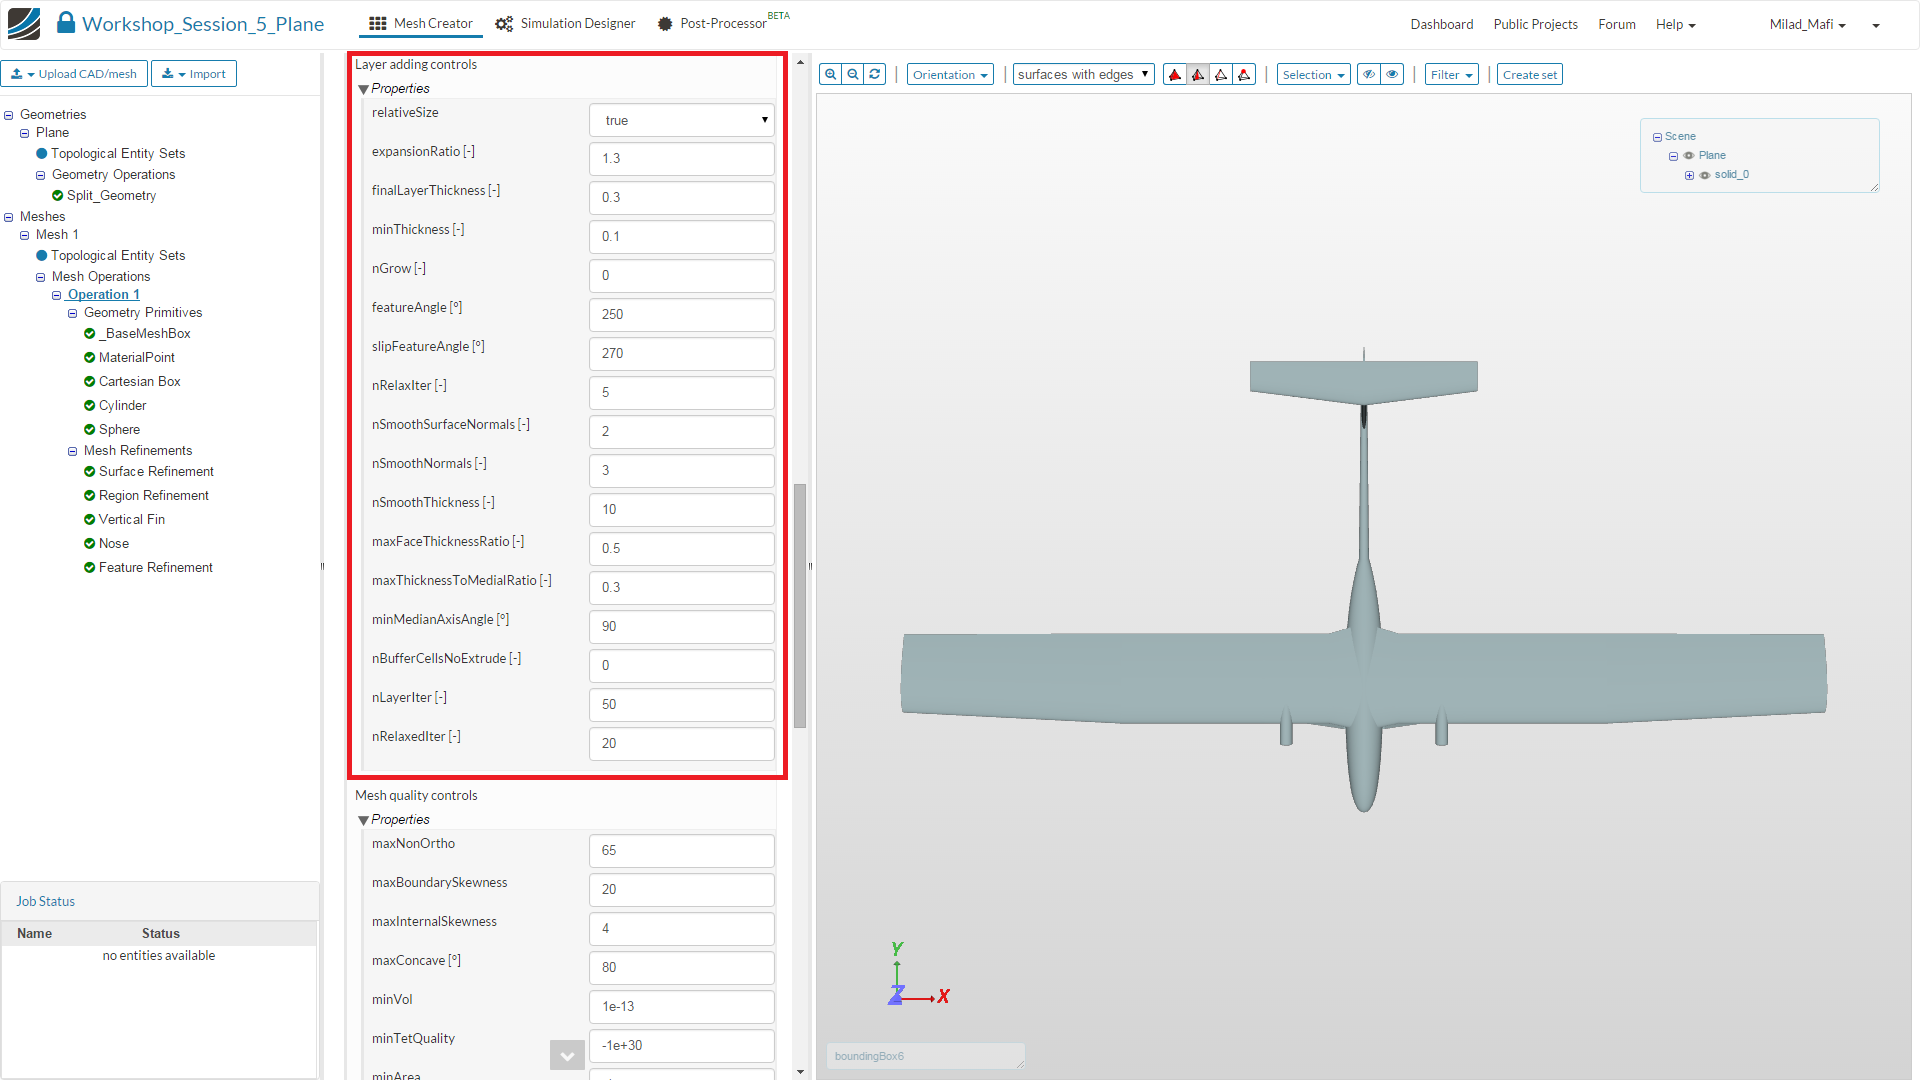Click the Upload CAD/mesh button
The height and width of the screenshot is (1080, 1920).
pyautogui.click(x=75, y=74)
